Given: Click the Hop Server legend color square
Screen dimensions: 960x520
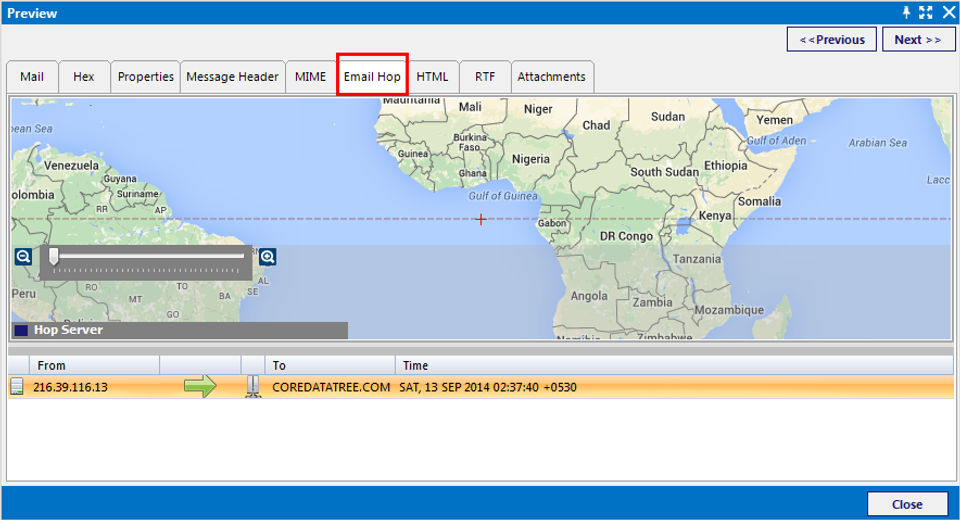Looking at the screenshot, I should point(21,330).
